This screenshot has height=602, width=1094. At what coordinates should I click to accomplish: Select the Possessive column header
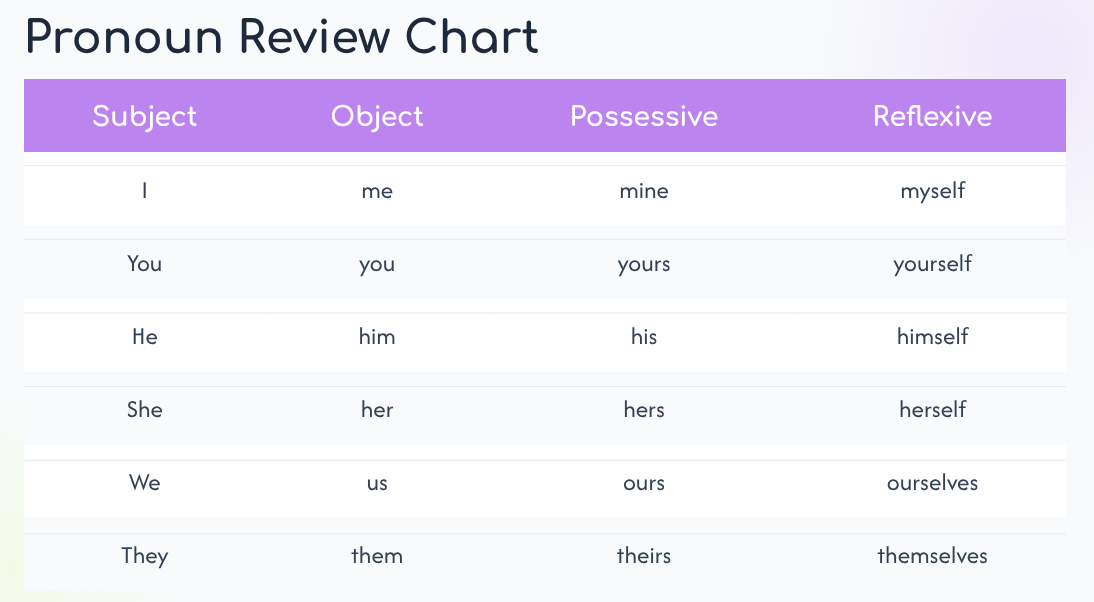coord(644,116)
